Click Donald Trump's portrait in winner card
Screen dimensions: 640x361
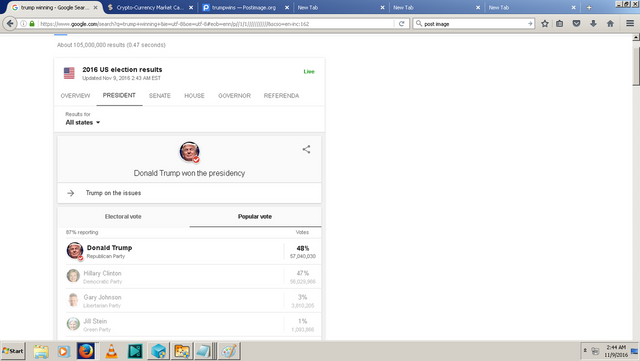point(189,152)
